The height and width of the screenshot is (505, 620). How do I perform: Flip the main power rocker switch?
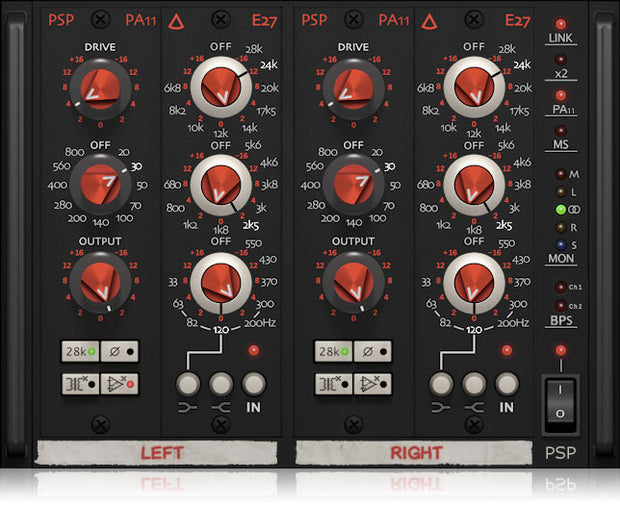560,403
